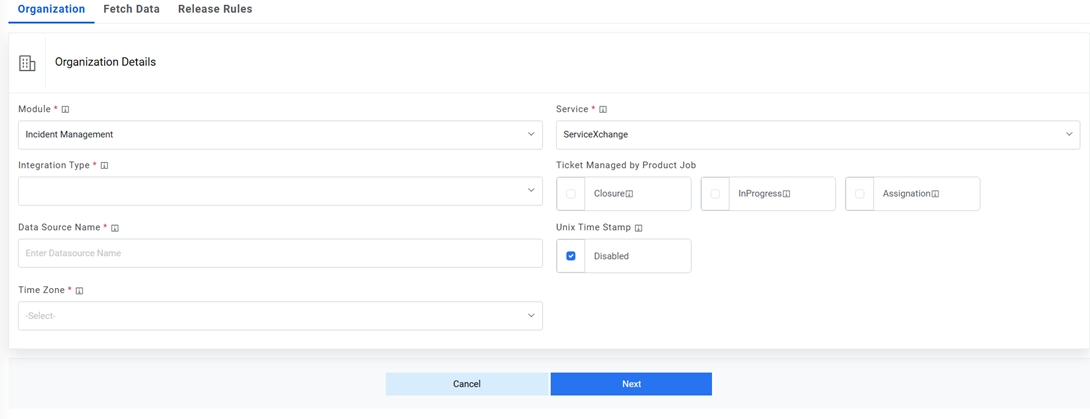Tick the InProgress checkbox
Viewport: 1090px width, 419px height.
coord(715,194)
